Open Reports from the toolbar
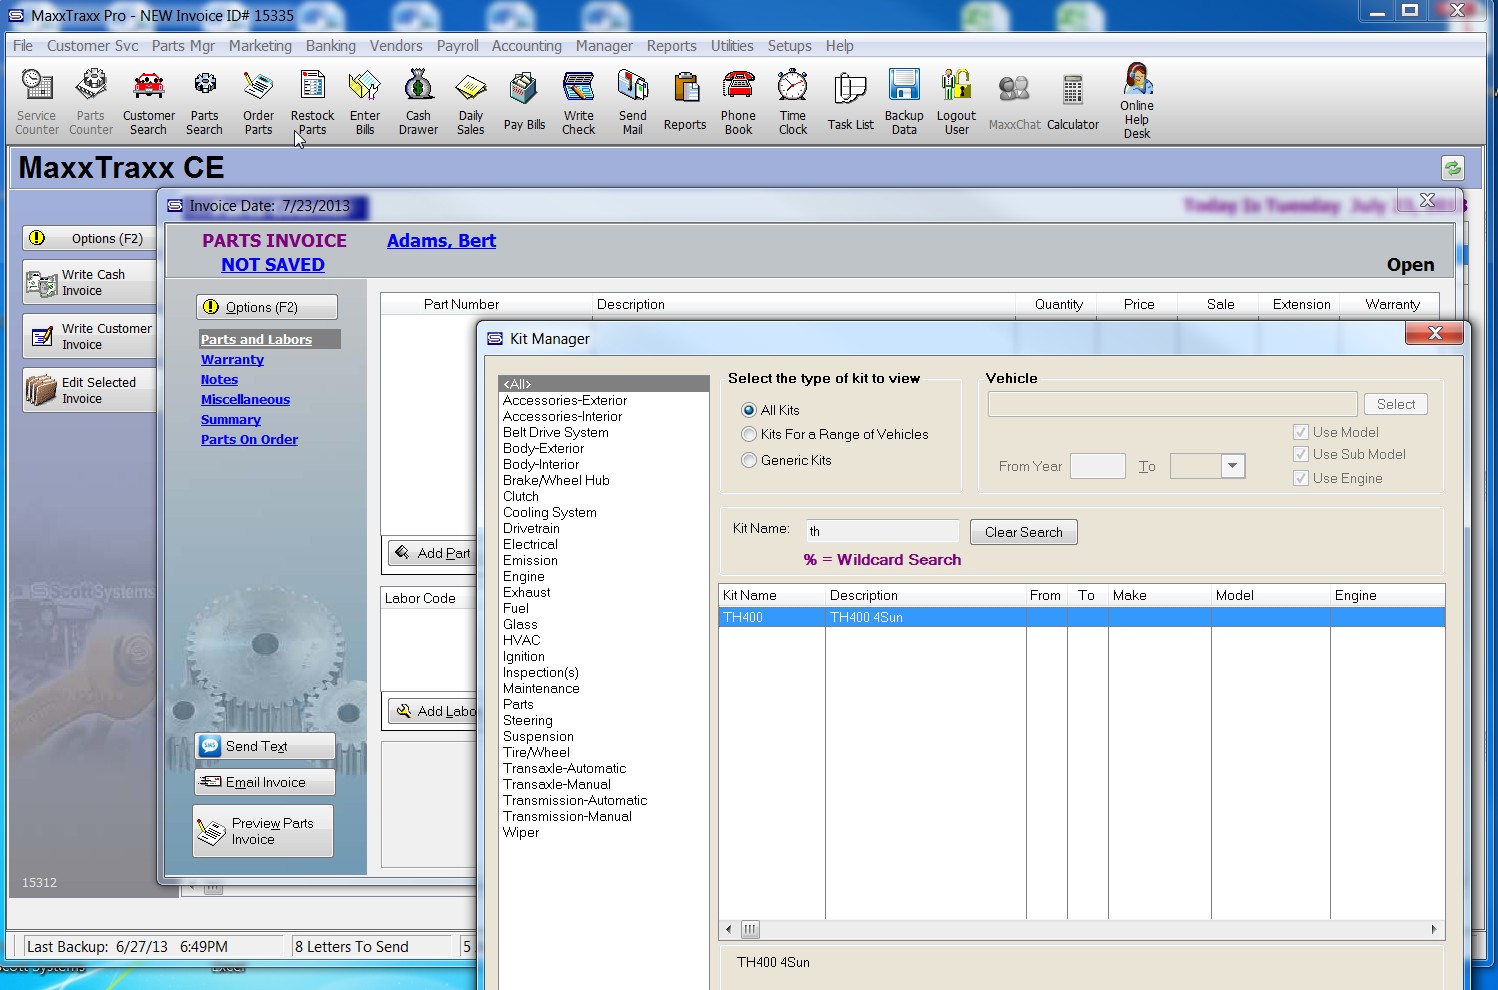Viewport: 1498px width, 990px height. 685,102
